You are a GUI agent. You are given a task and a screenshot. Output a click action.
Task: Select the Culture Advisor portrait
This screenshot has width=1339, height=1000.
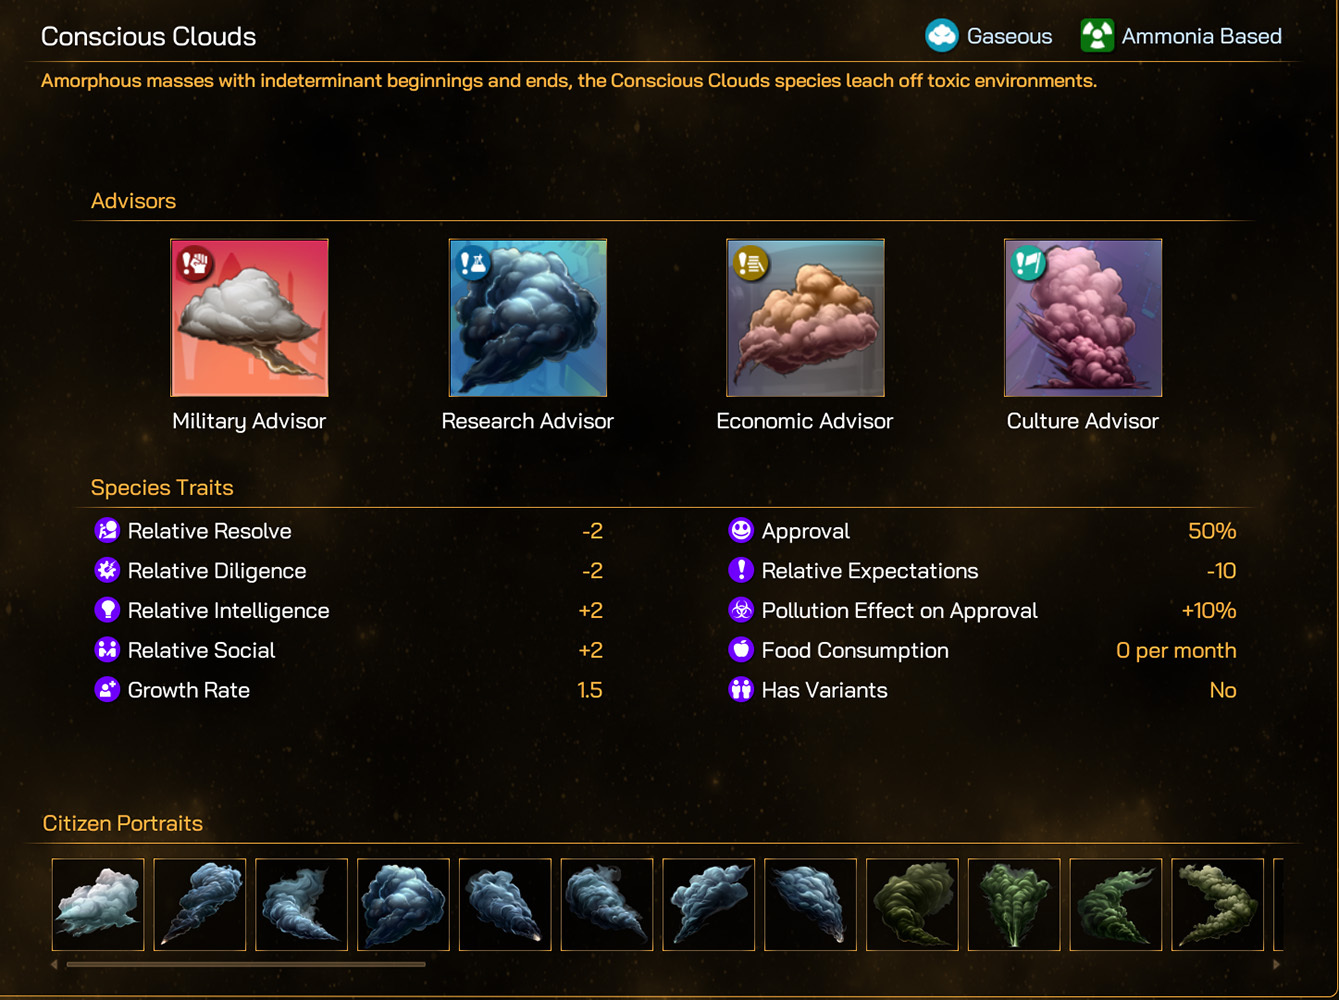[1083, 318]
